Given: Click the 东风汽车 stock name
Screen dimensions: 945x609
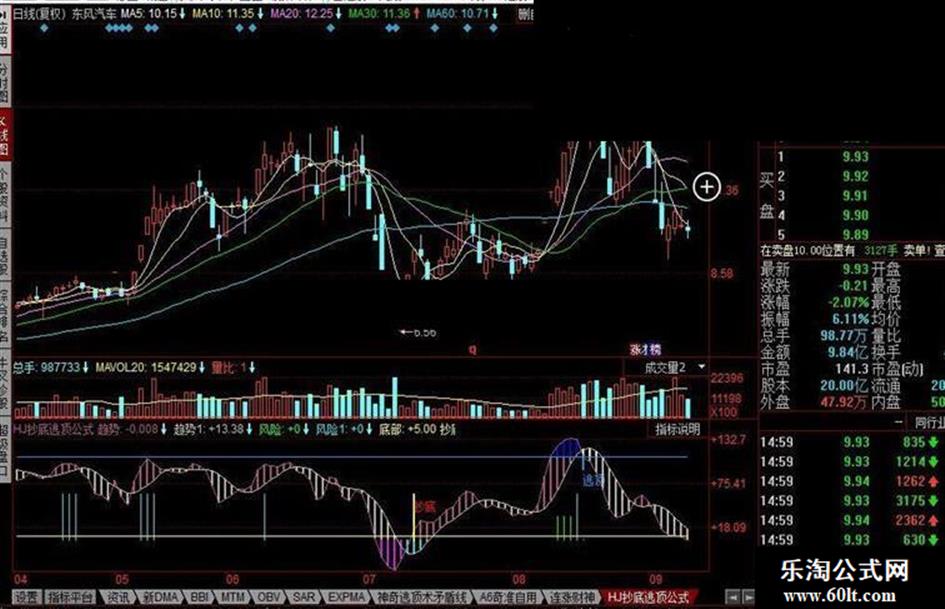Looking at the screenshot, I should (x=93, y=14).
